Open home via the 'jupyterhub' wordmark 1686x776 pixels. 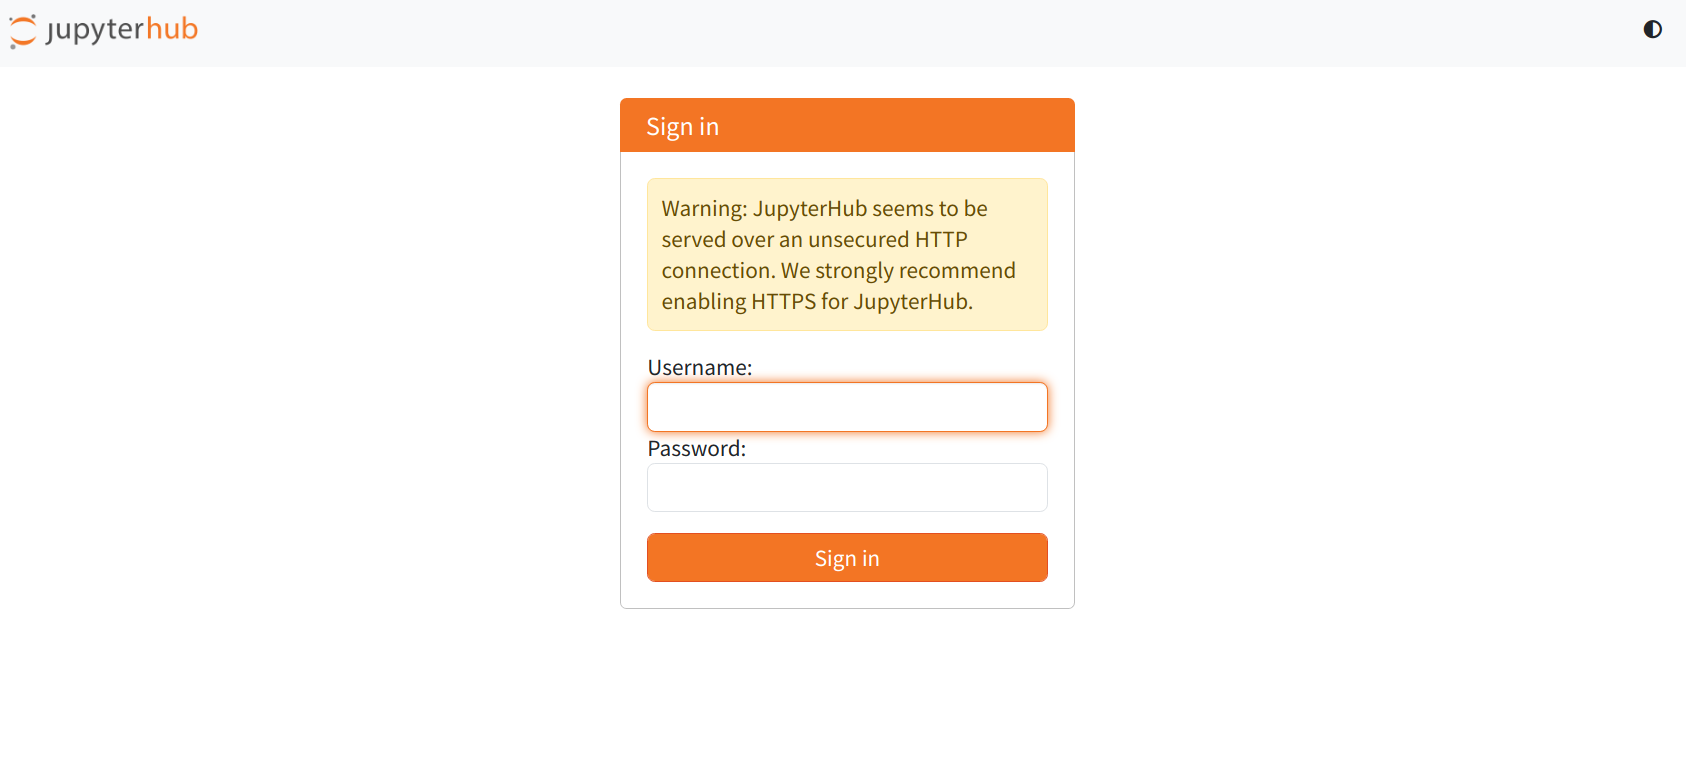(121, 30)
